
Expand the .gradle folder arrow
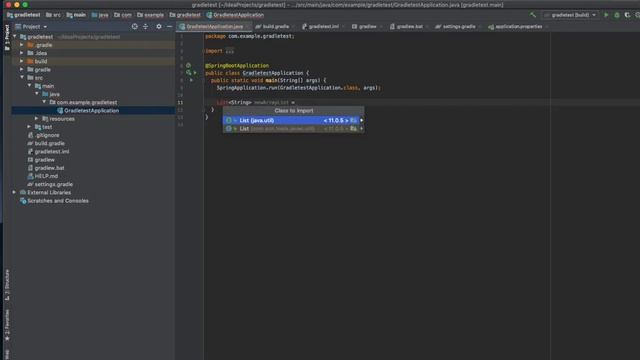(22, 45)
